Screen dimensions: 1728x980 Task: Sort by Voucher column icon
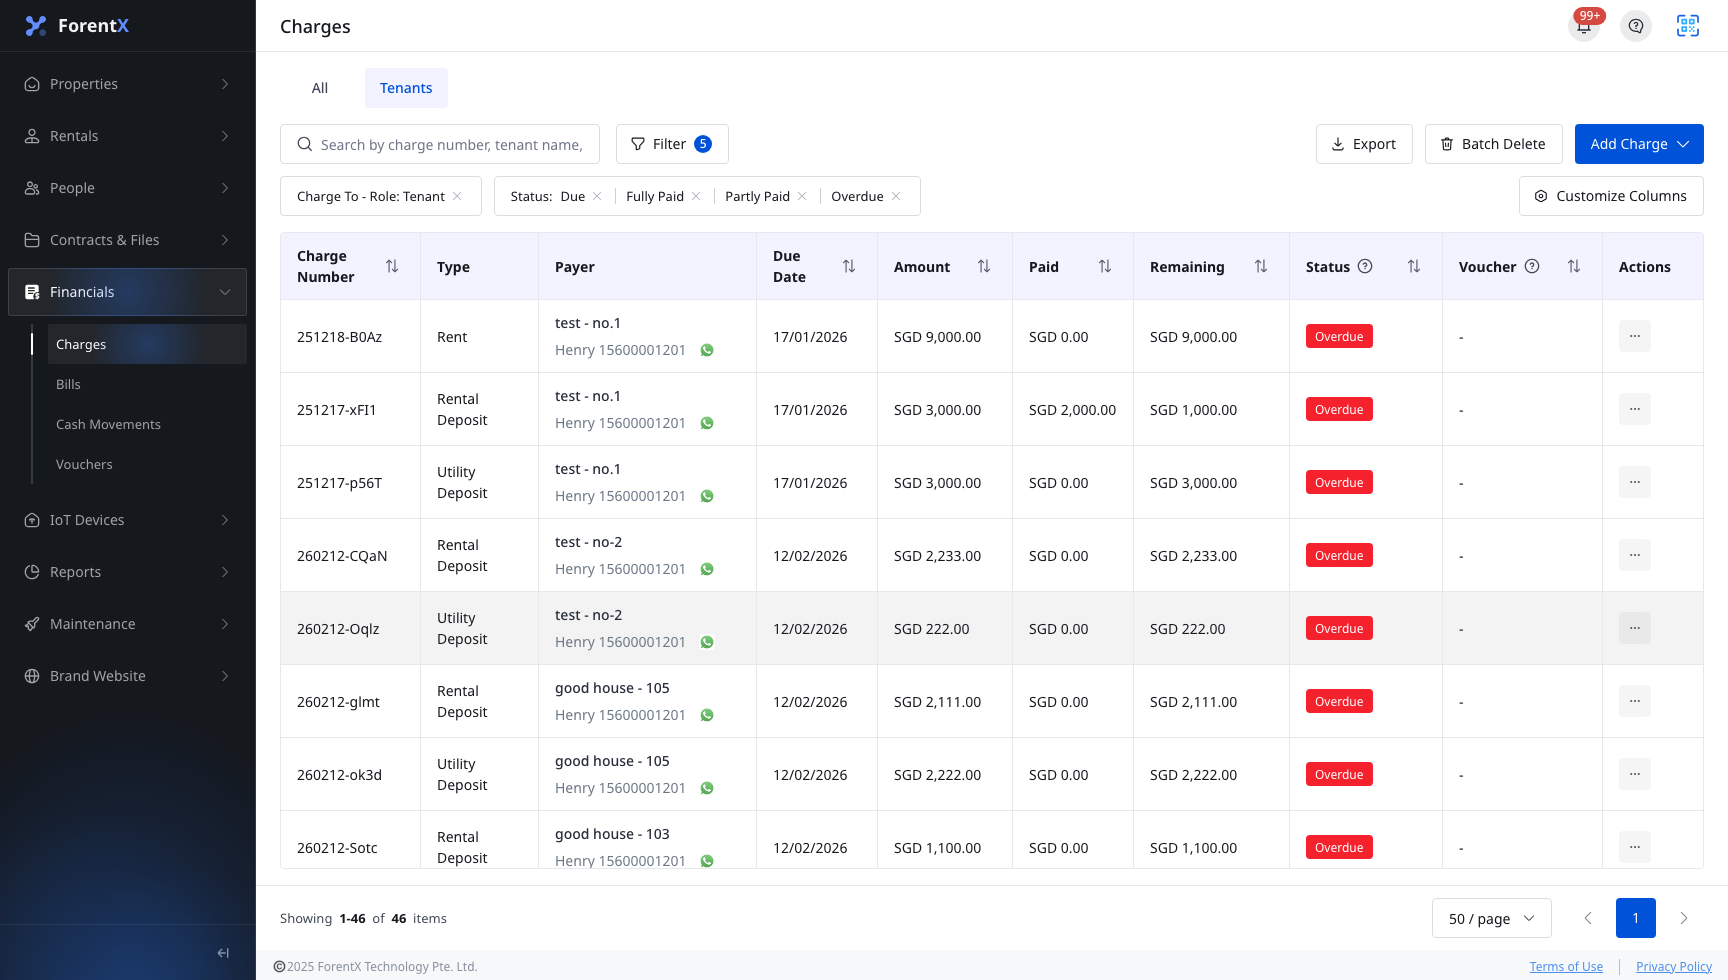tap(1574, 266)
